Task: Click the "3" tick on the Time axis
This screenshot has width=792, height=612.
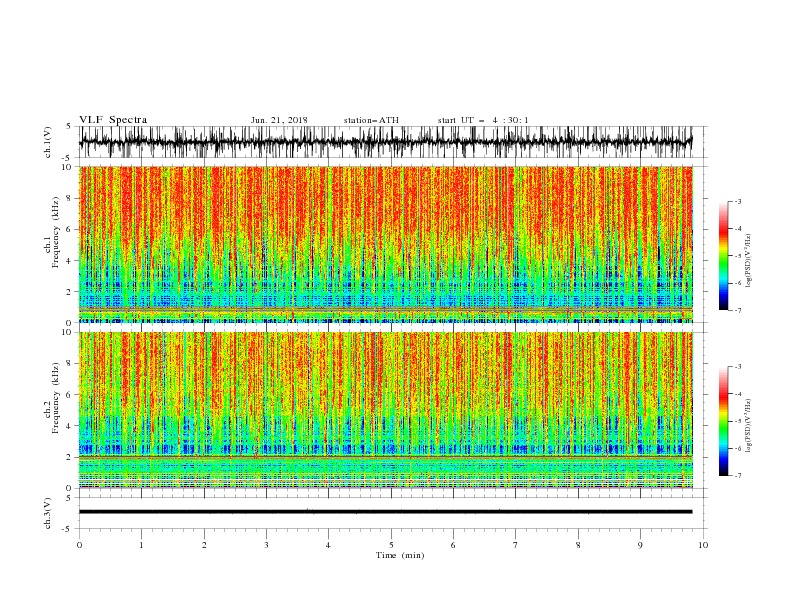Action: coord(266,545)
